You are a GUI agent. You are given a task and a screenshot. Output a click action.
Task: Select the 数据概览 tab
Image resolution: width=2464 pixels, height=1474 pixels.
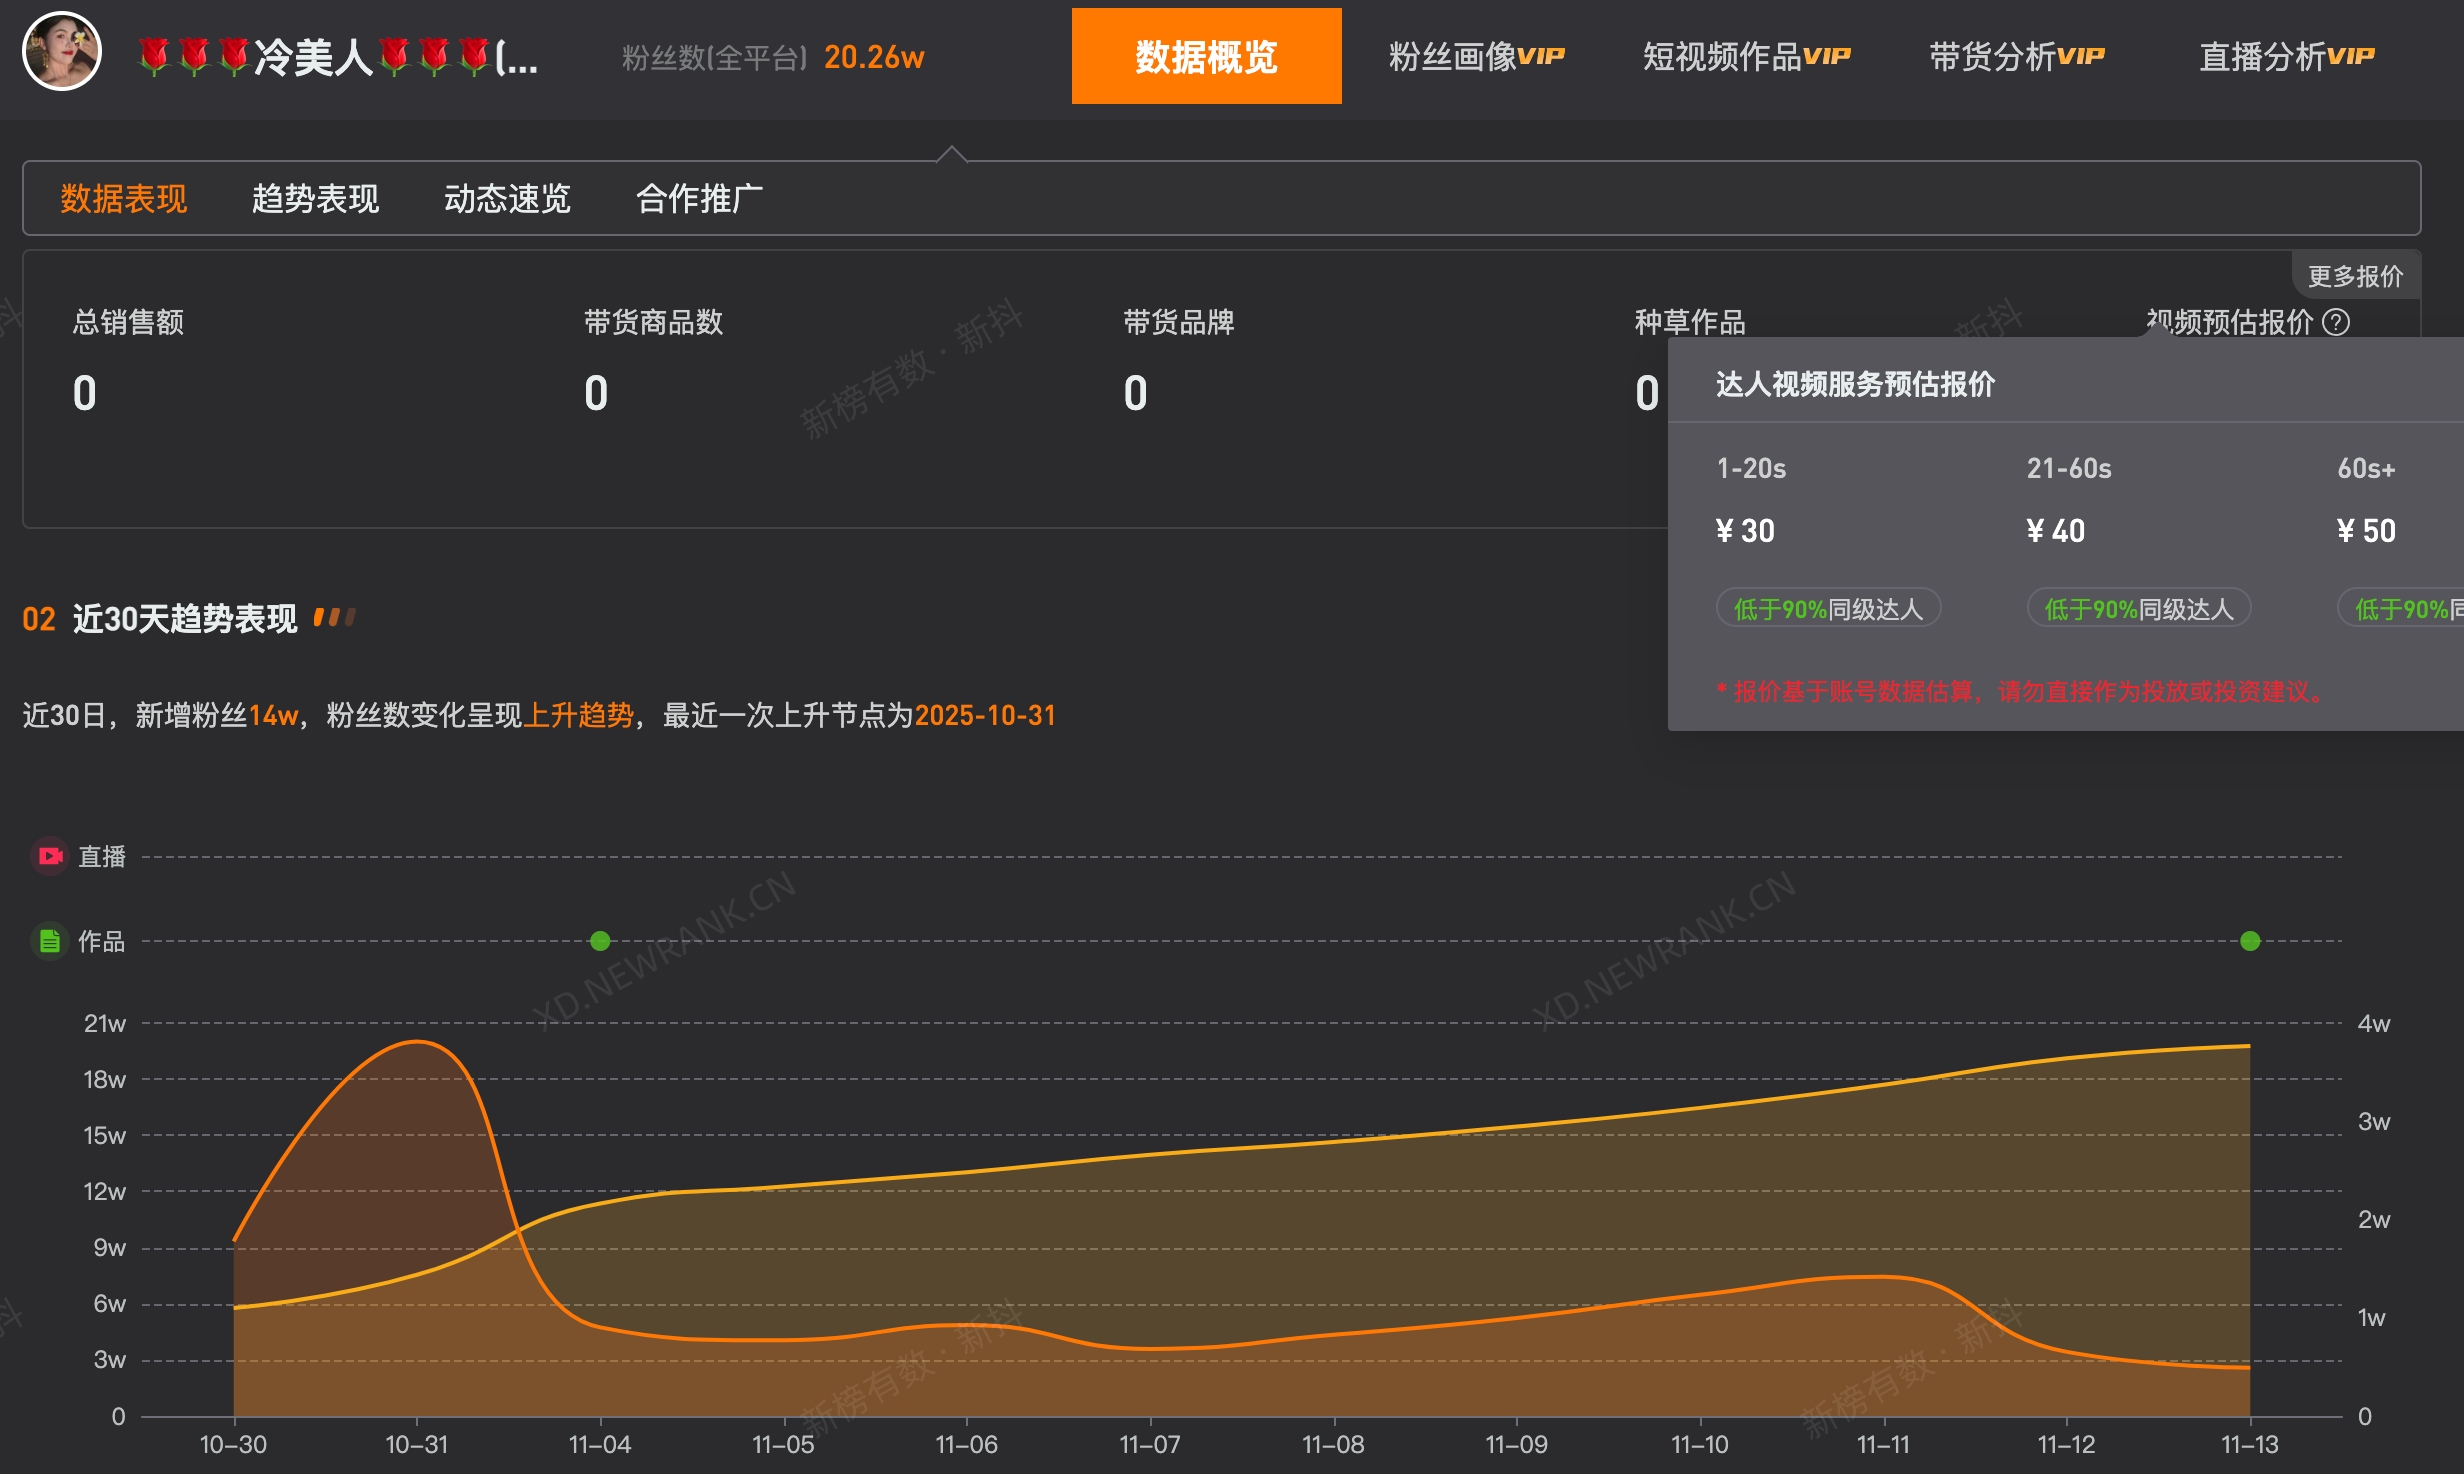1206,57
